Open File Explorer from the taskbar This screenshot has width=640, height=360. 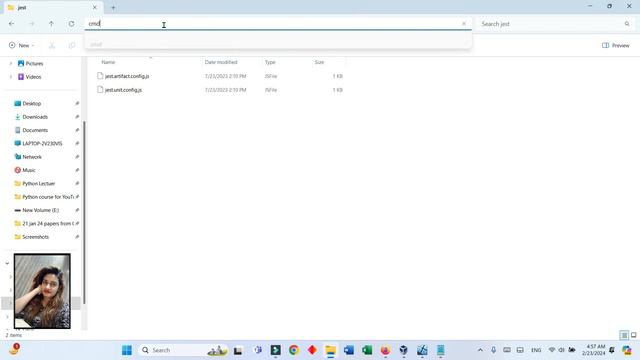tap(330, 350)
